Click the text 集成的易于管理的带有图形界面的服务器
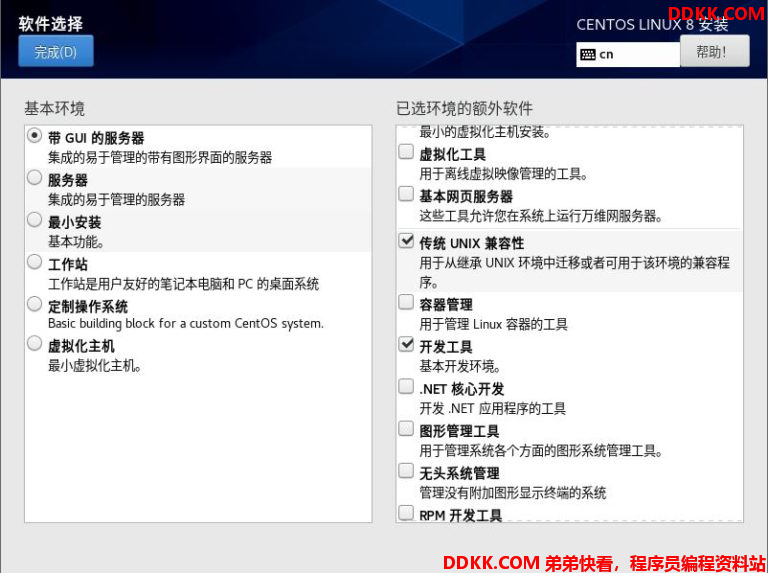768x573 pixels. (160, 158)
